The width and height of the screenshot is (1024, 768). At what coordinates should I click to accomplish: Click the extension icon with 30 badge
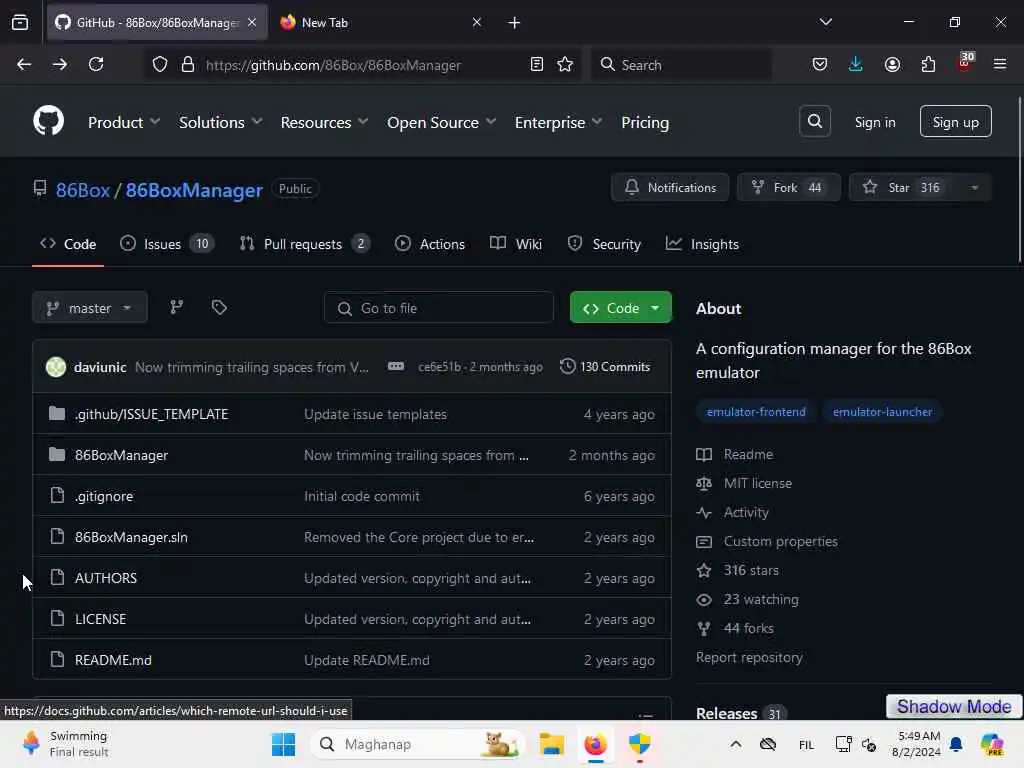click(965, 63)
